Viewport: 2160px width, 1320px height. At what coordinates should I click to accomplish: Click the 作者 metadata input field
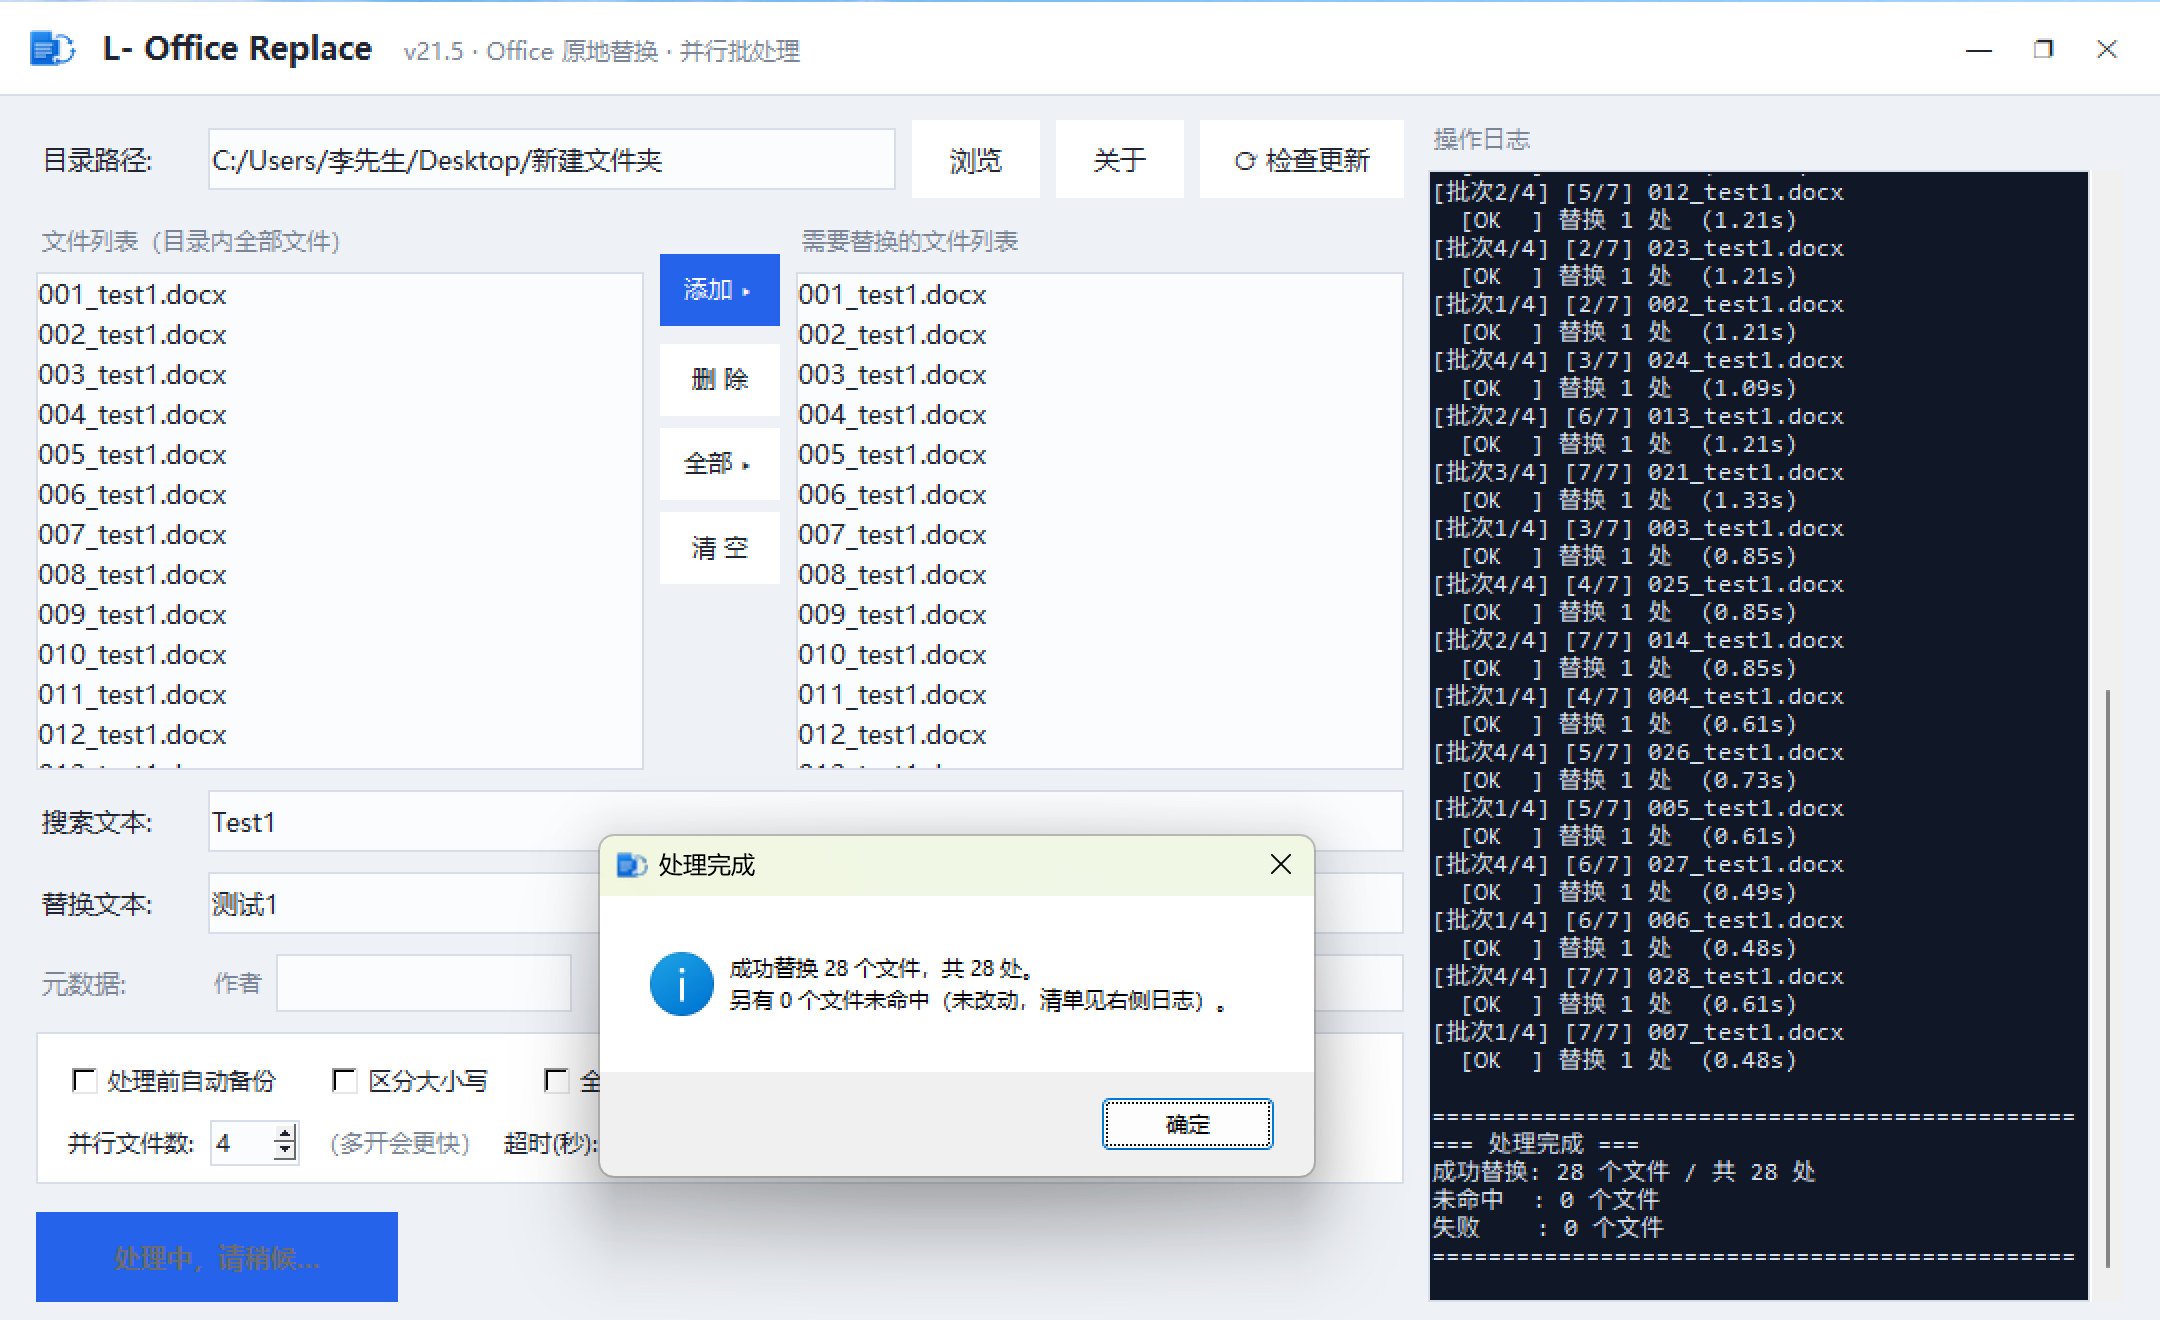click(x=424, y=983)
